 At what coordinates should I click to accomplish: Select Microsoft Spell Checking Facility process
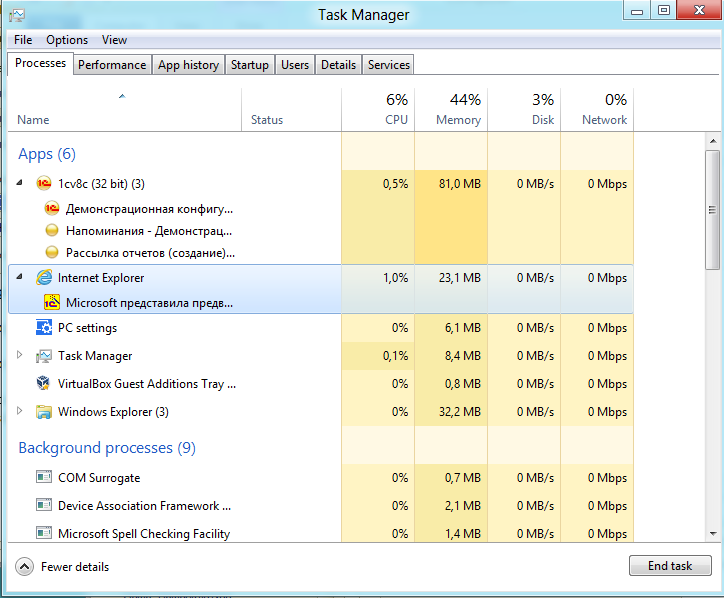(x=320, y=533)
